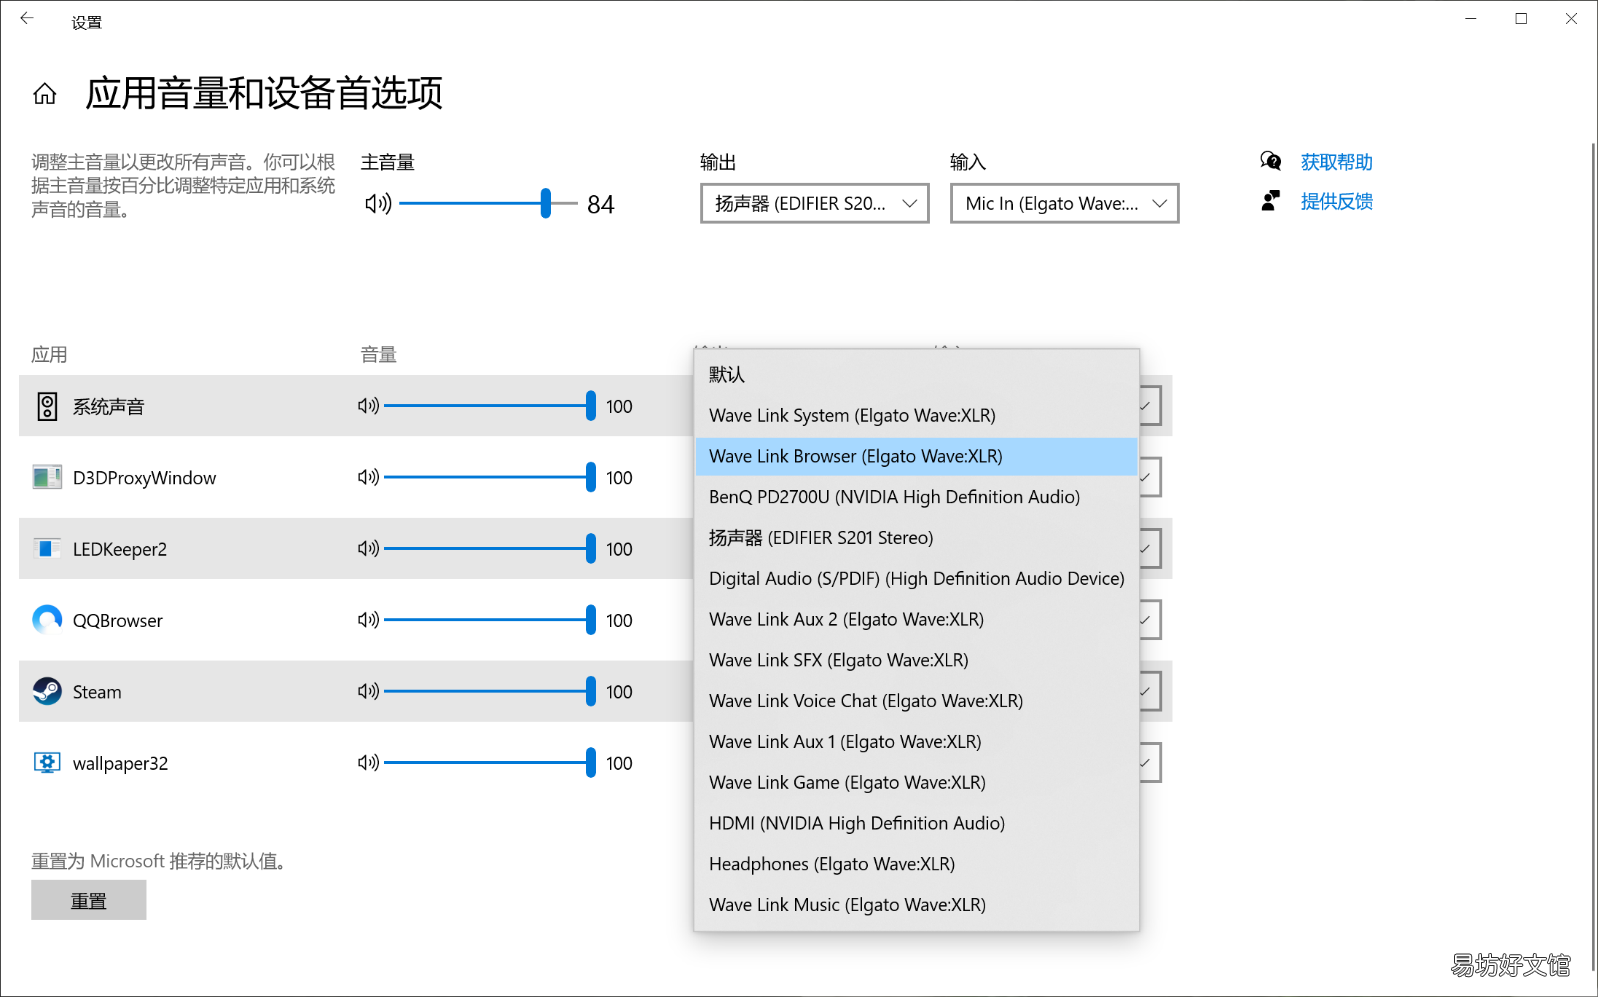Mute master volume speaker icon
1598x997 pixels.
point(377,204)
